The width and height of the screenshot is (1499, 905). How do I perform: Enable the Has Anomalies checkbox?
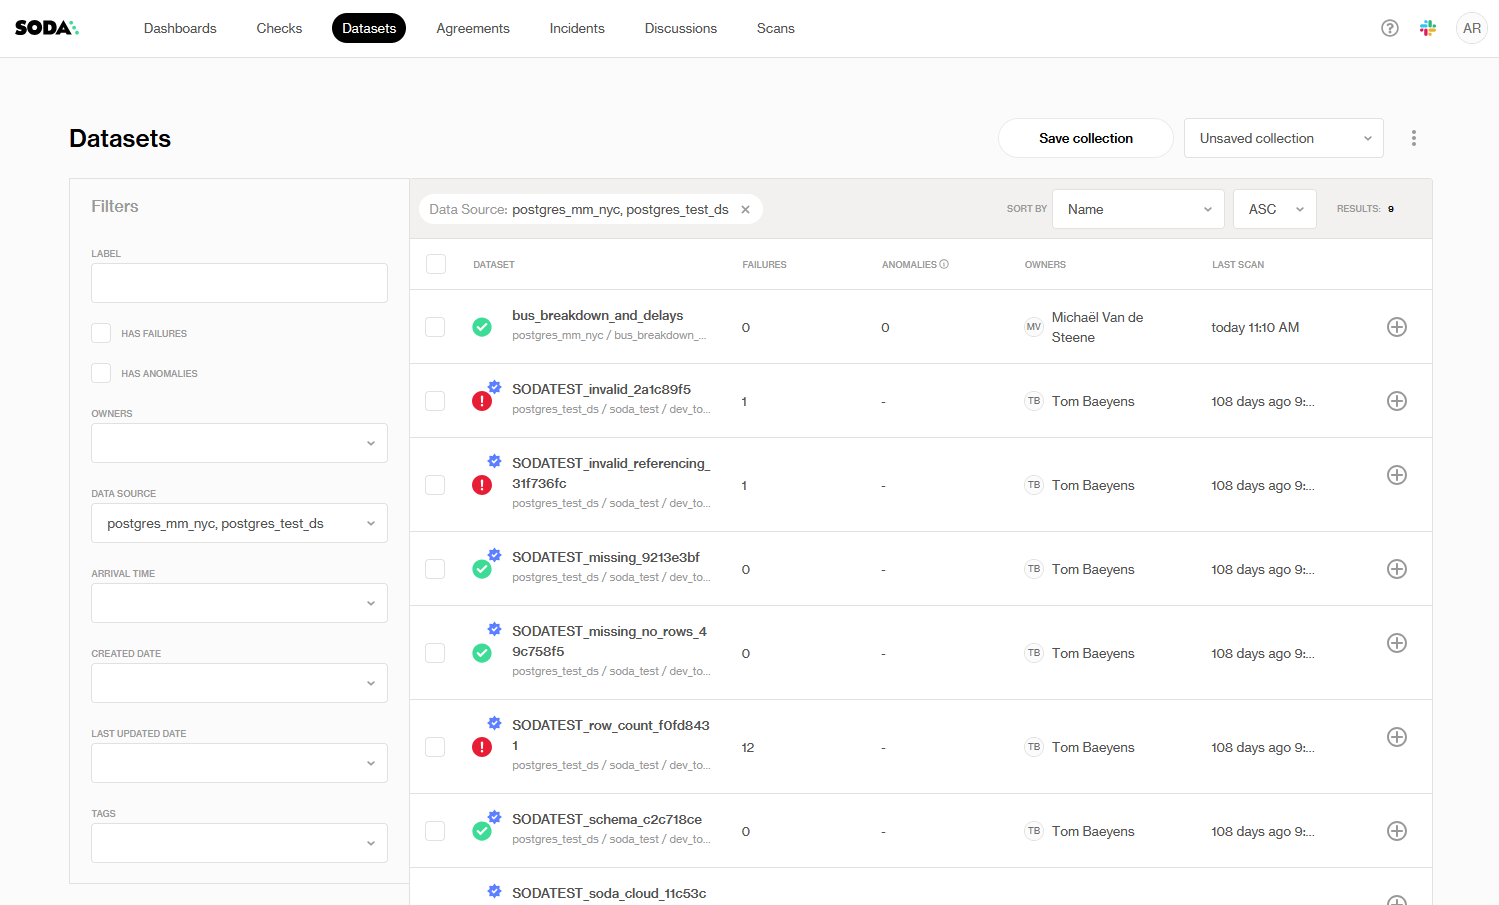[101, 373]
